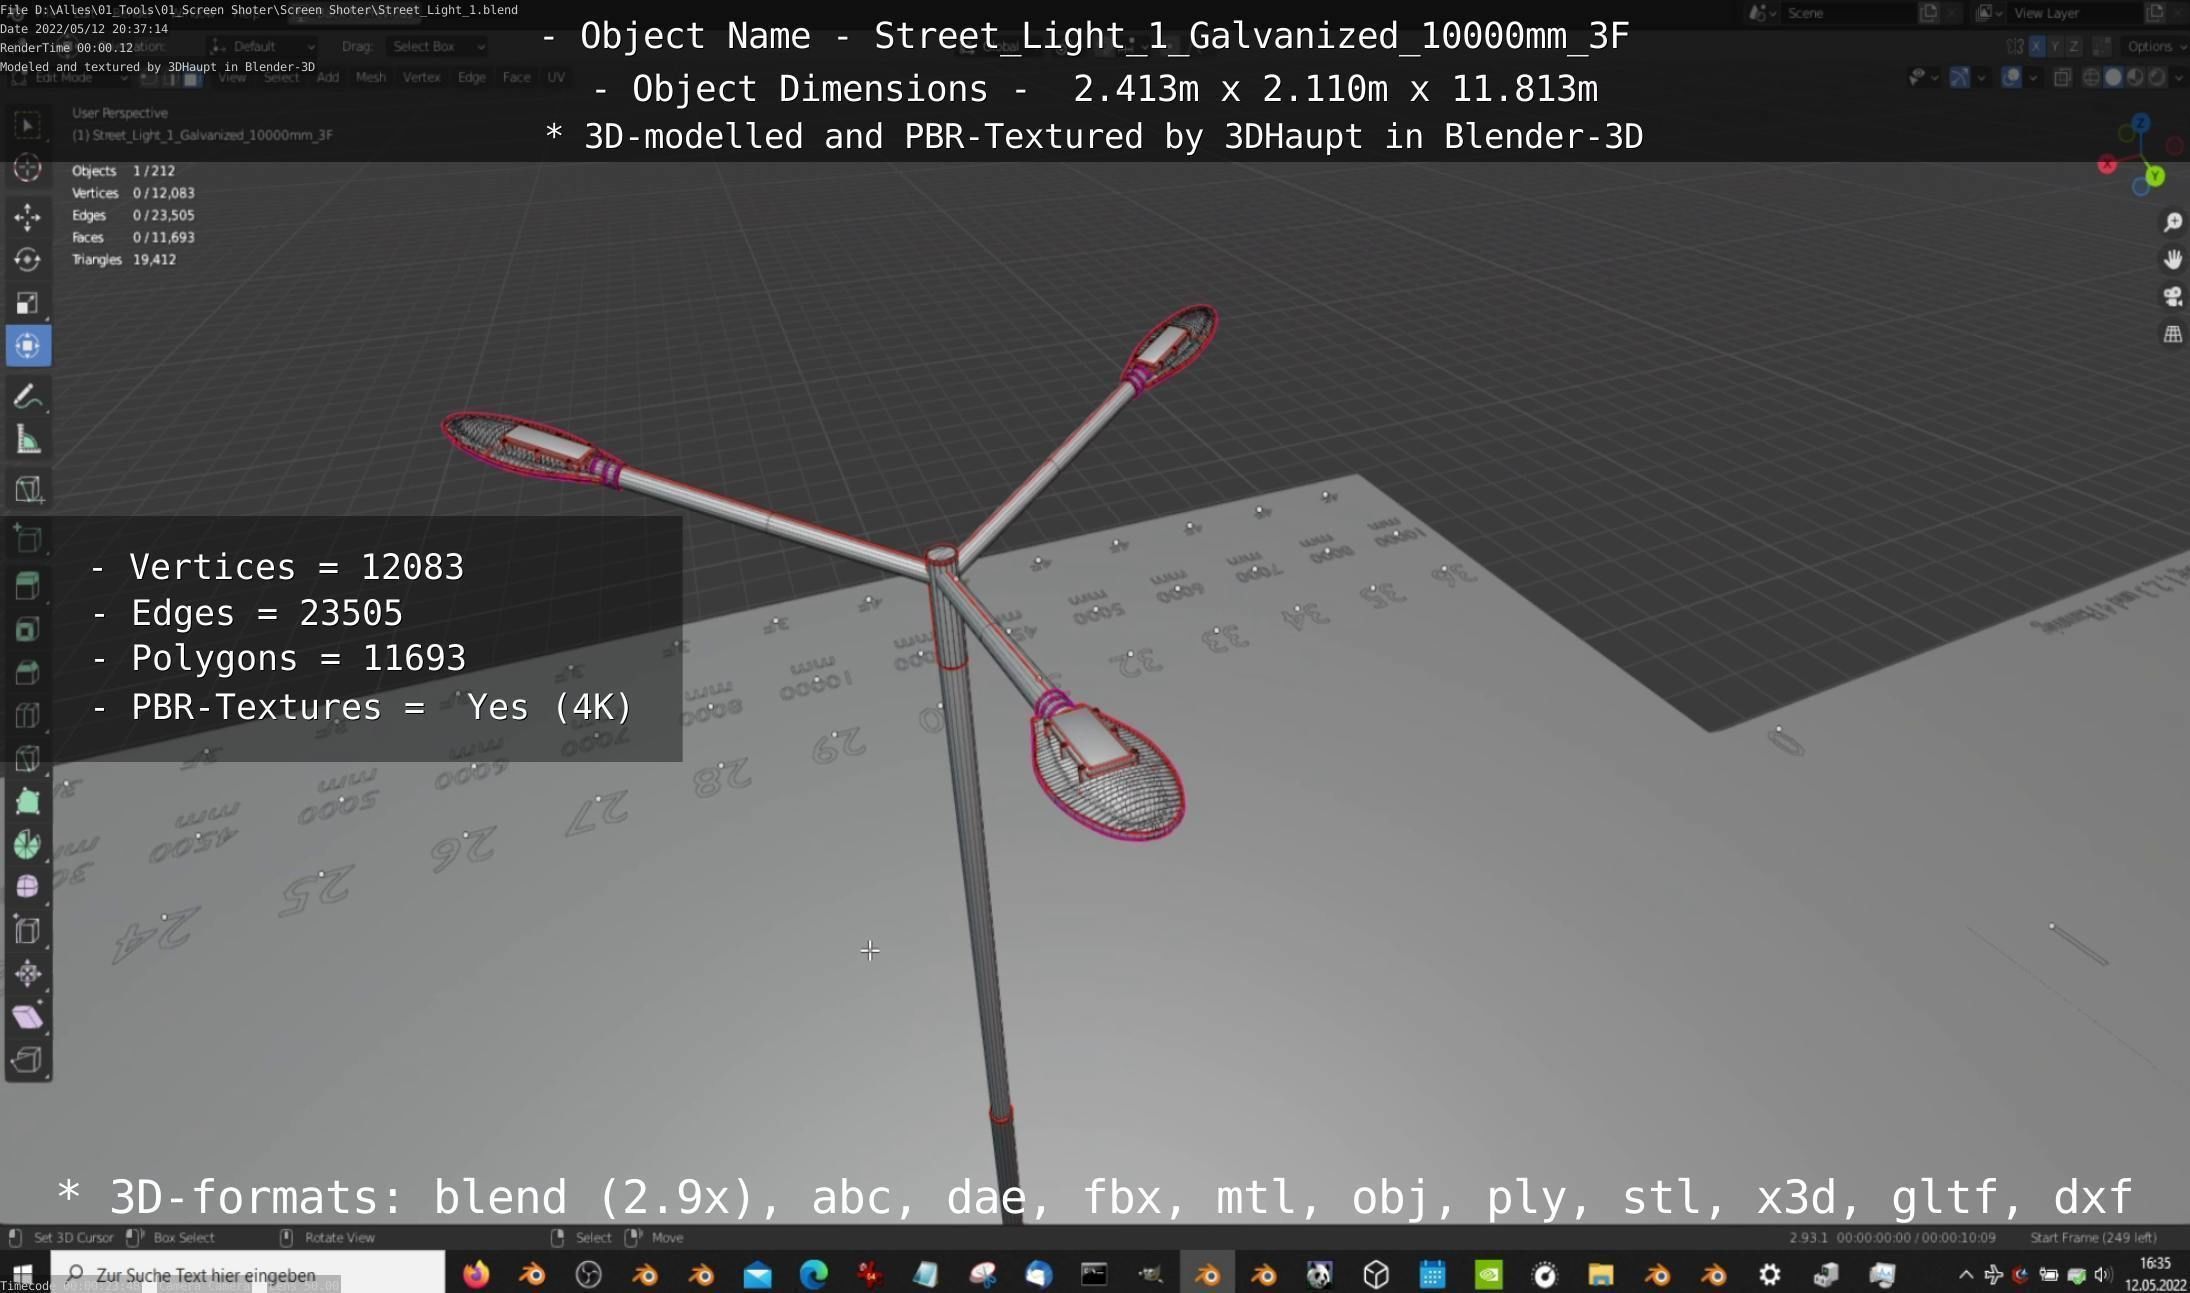Image resolution: width=2190 pixels, height=1293 pixels.
Task: Open Windows Settings gear in taskbar
Action: click(1769, 1274)
